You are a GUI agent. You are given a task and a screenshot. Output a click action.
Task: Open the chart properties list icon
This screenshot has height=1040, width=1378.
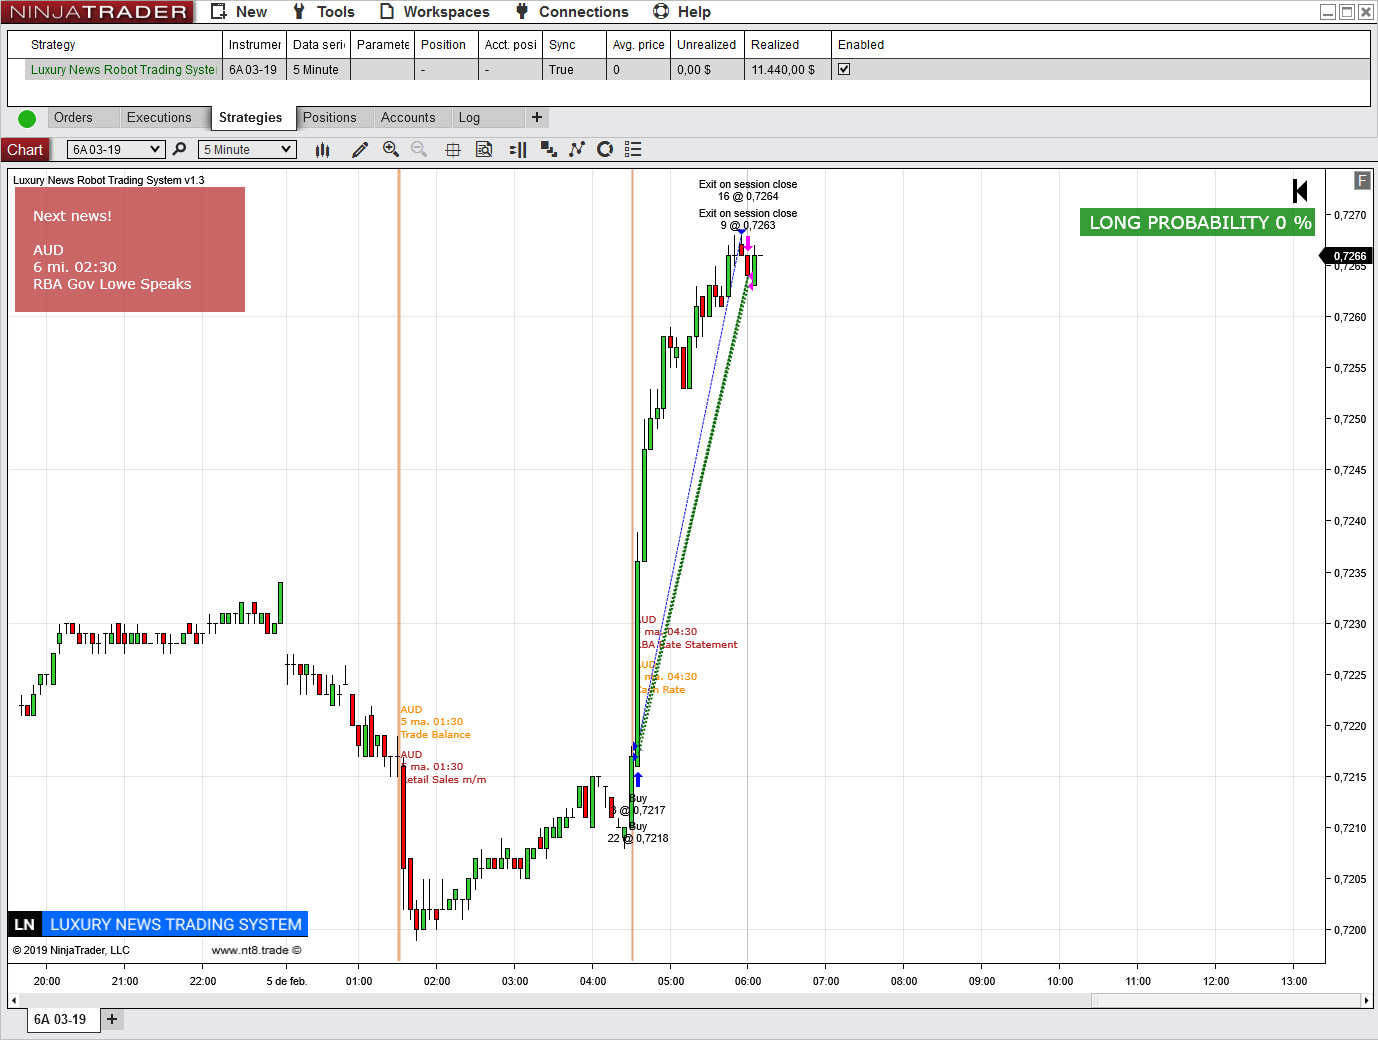(633, 150)
